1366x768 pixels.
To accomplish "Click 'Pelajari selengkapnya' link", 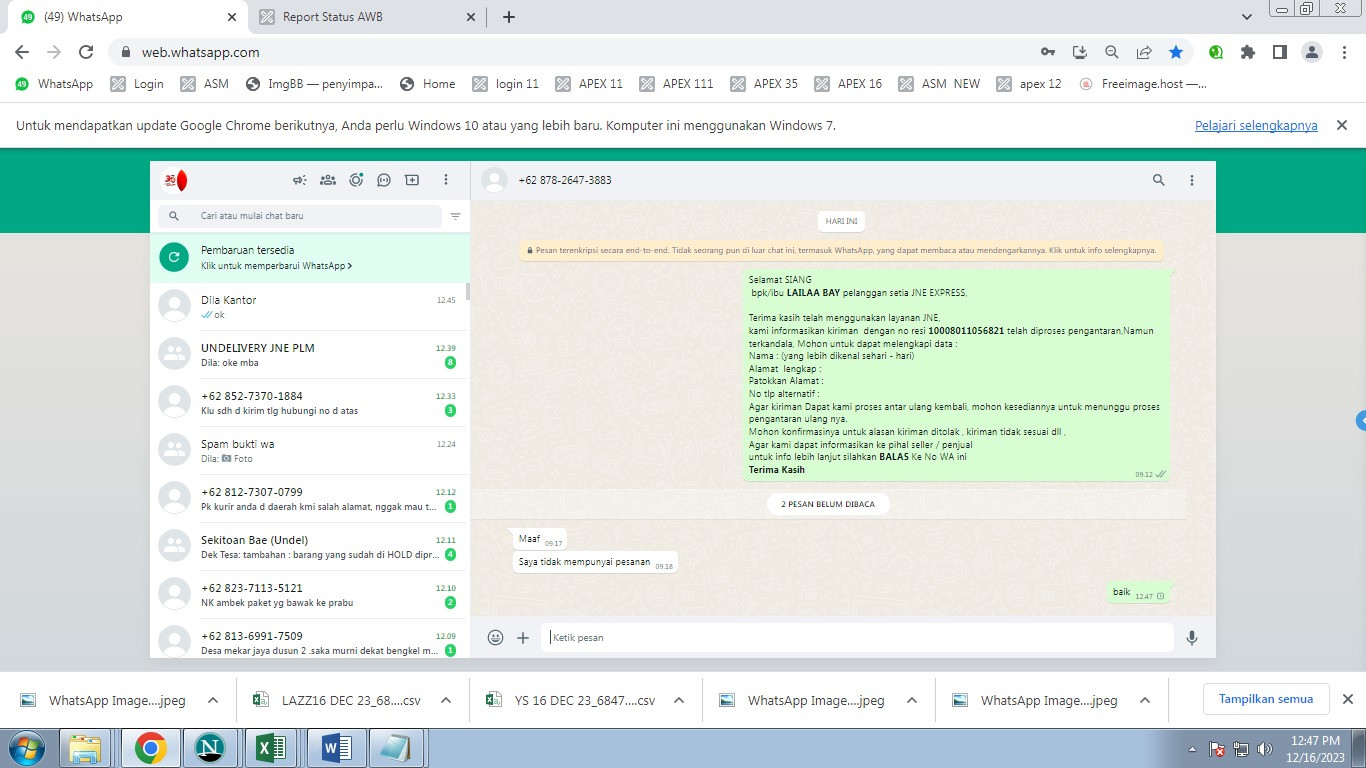I will click(x=1256, y=126).
